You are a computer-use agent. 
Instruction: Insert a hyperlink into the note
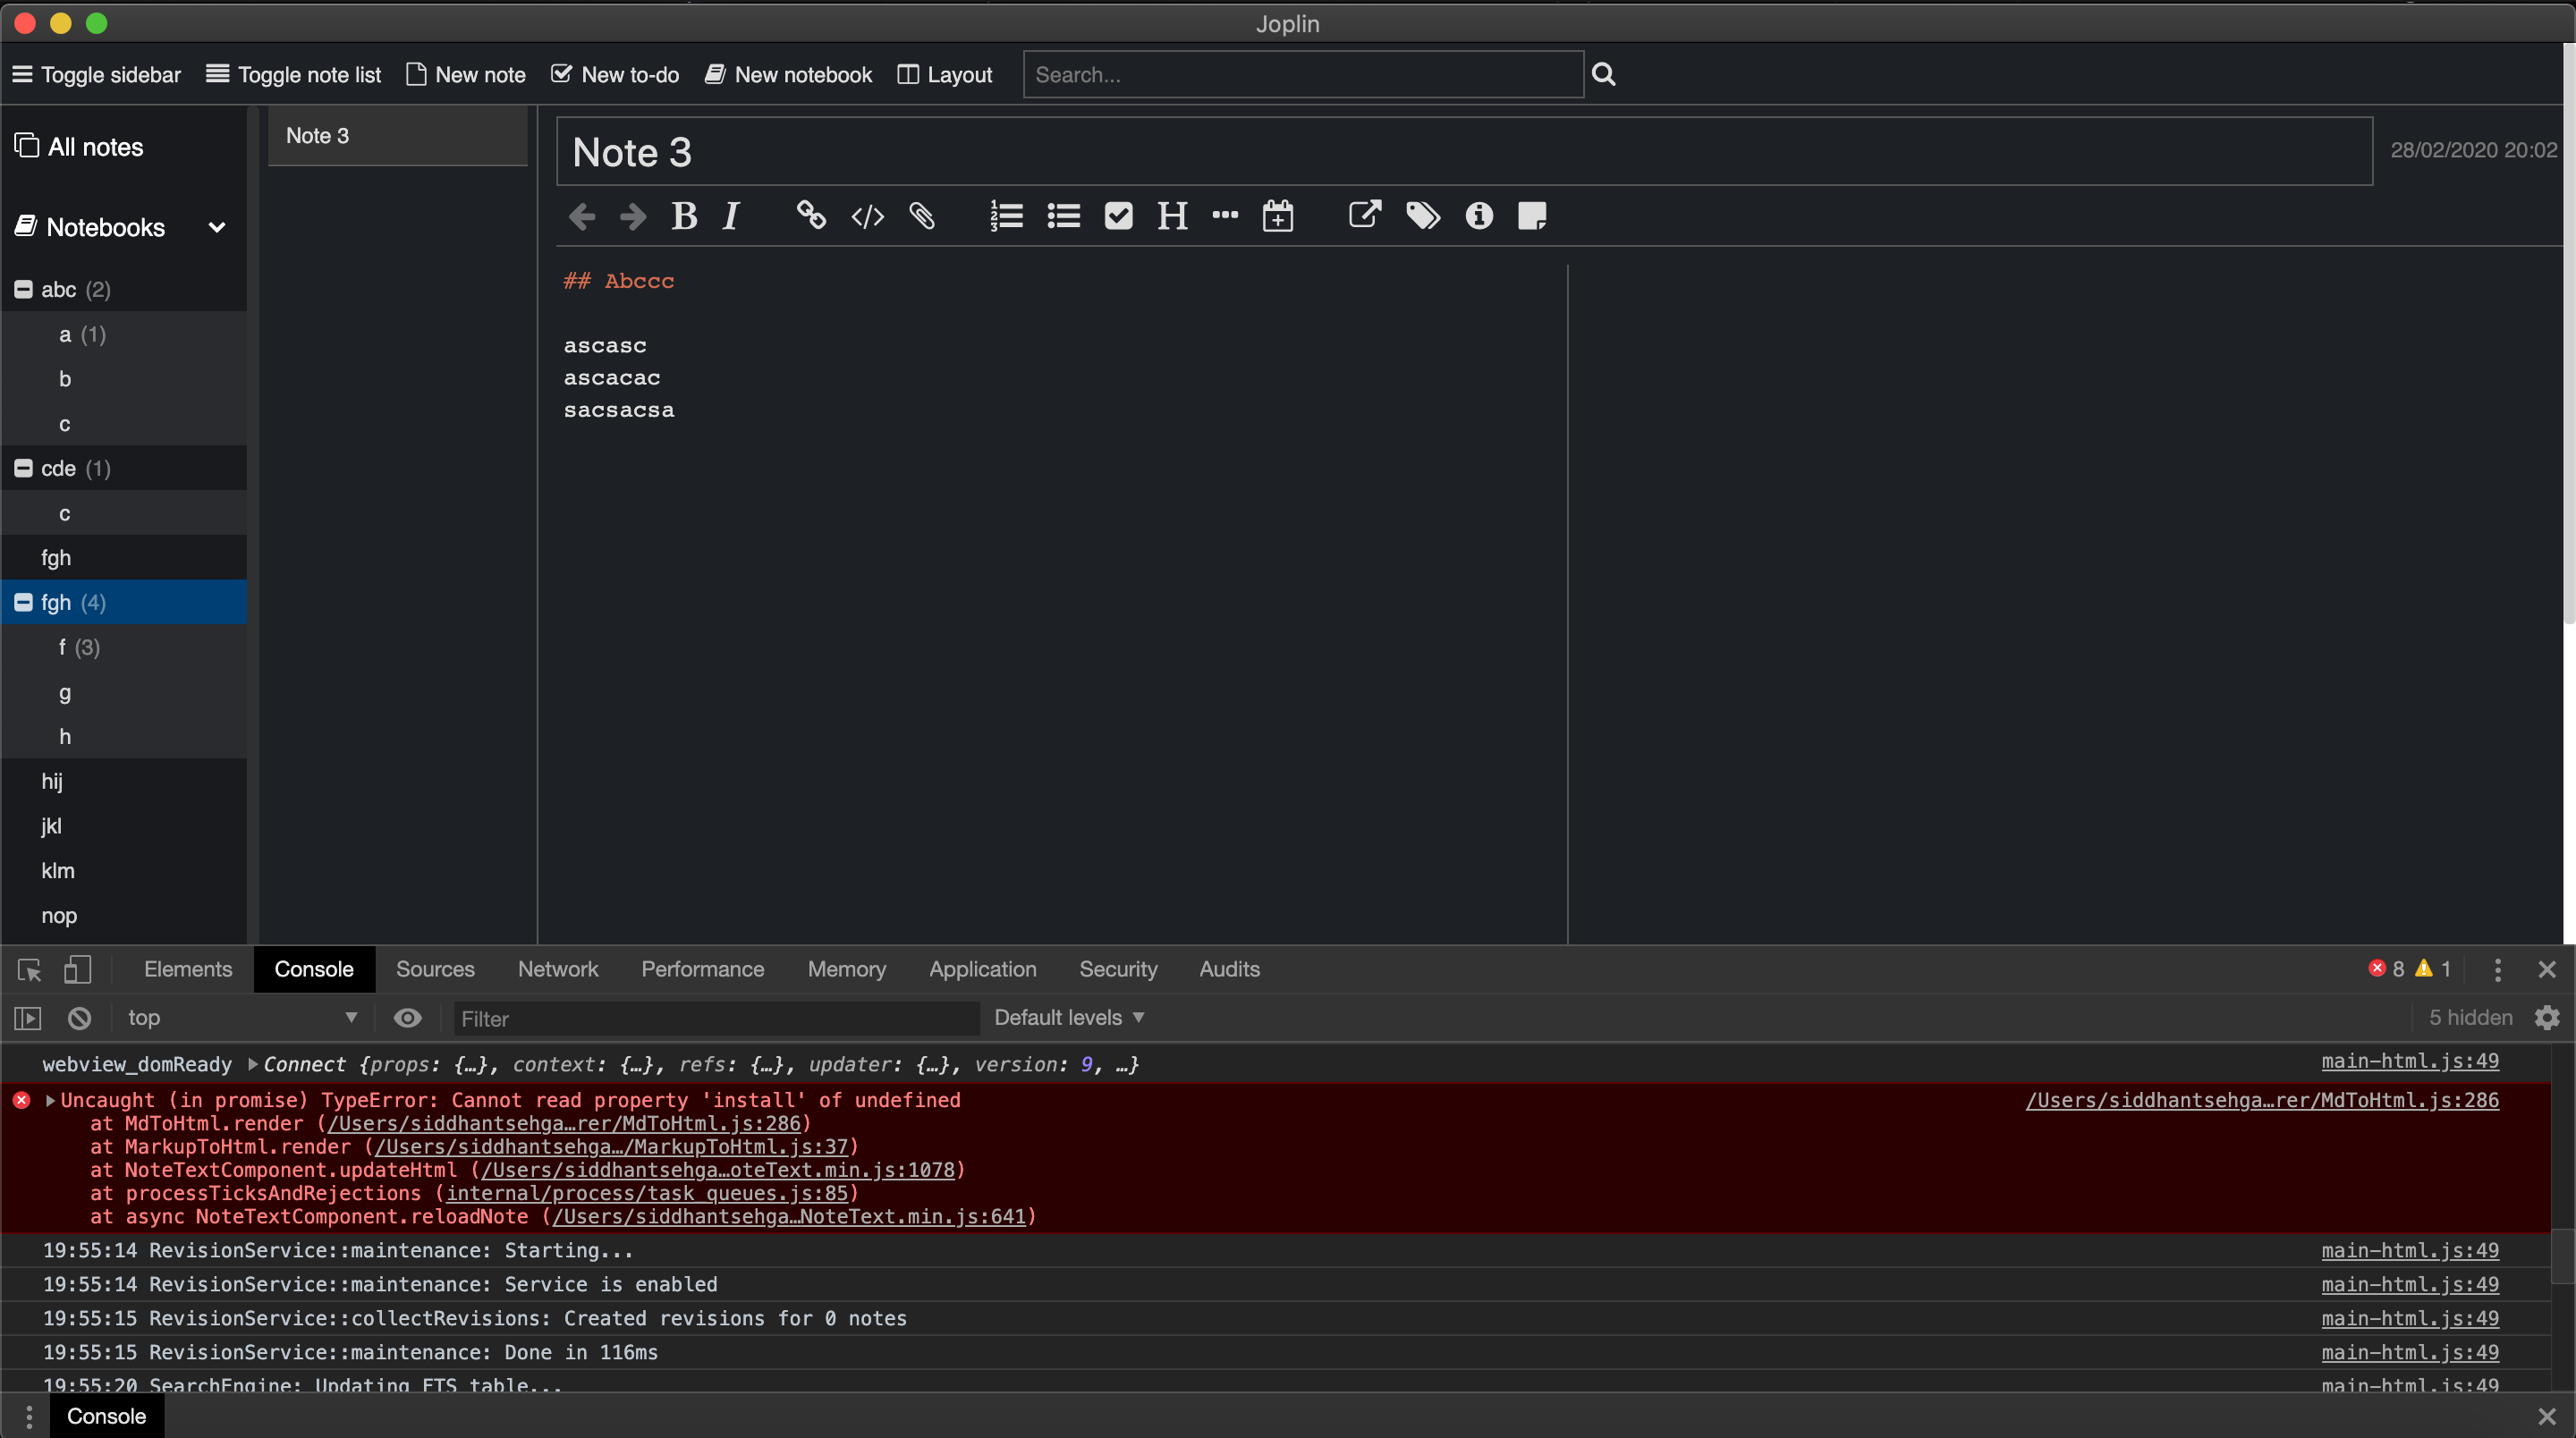(x=810, y=215)
